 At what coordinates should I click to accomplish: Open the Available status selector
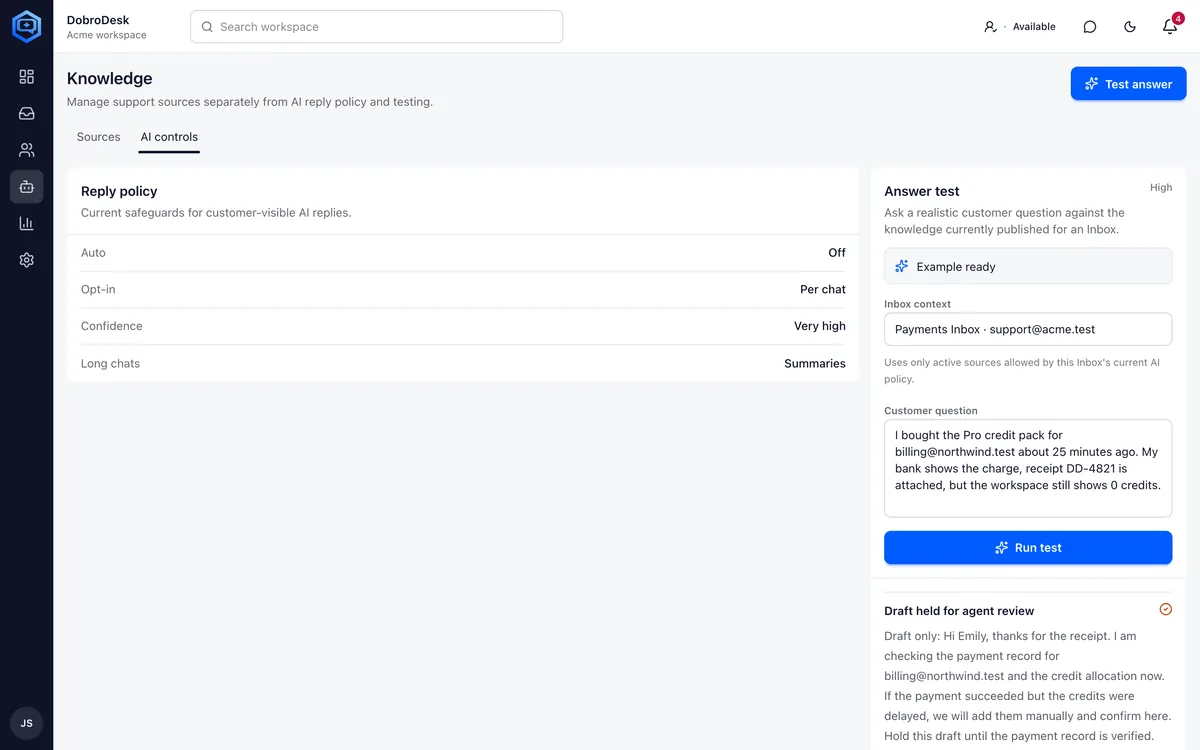pos(1019,27)
